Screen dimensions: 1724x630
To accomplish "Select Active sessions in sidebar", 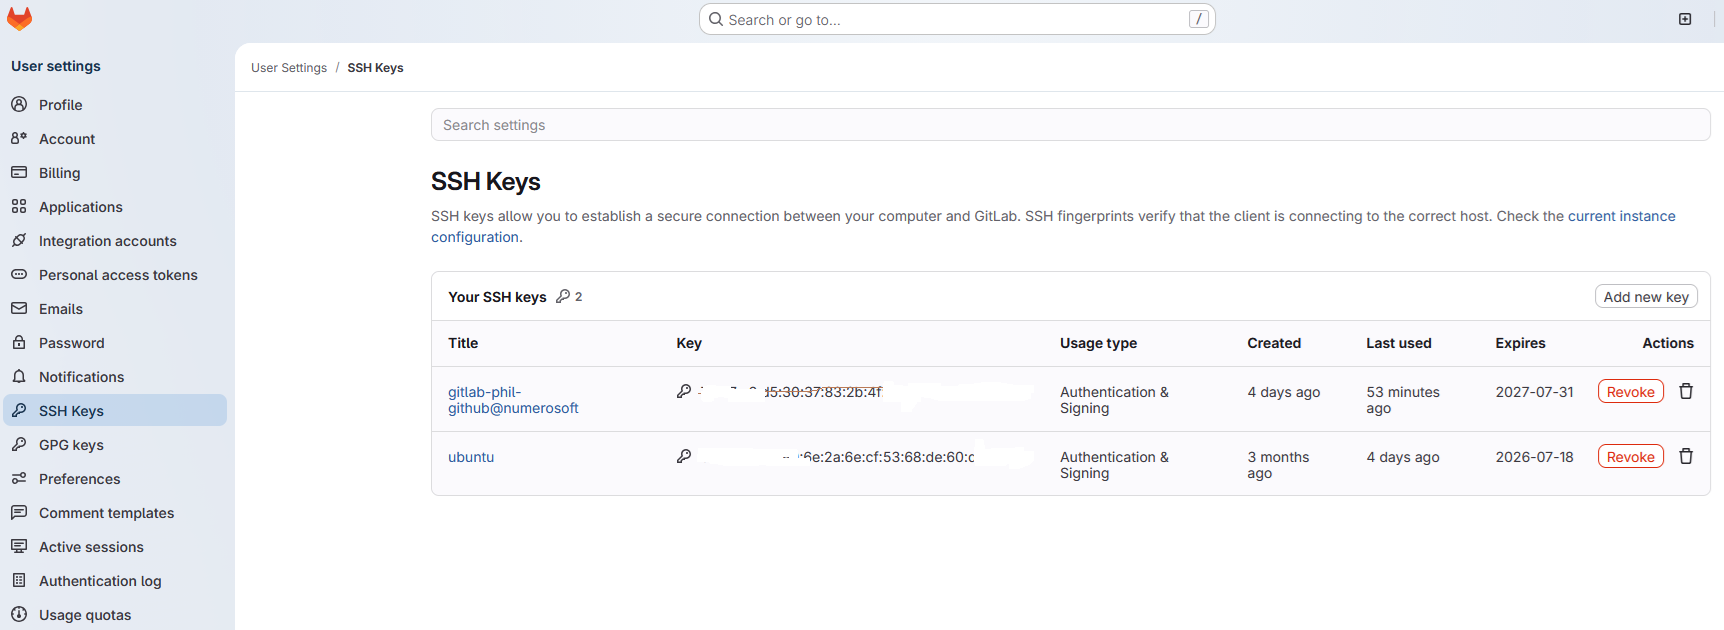I will [91, 547].
